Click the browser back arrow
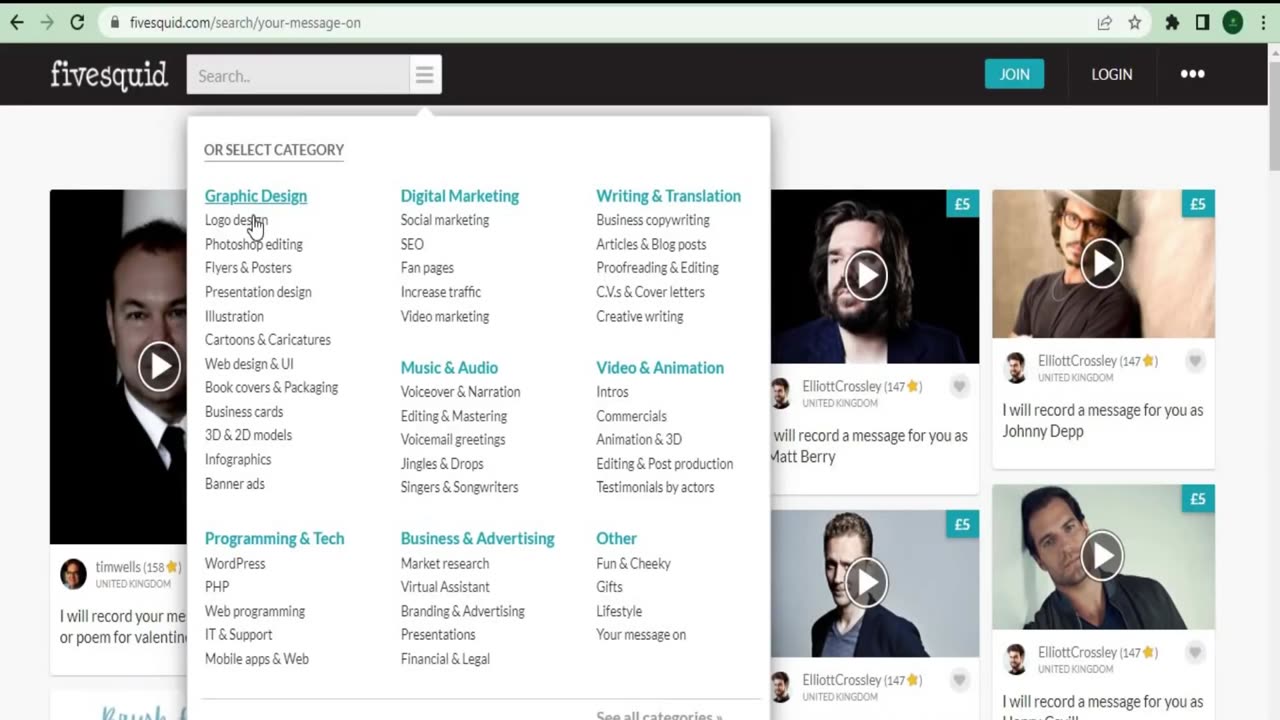1280x720 pixels. [17, 22]
